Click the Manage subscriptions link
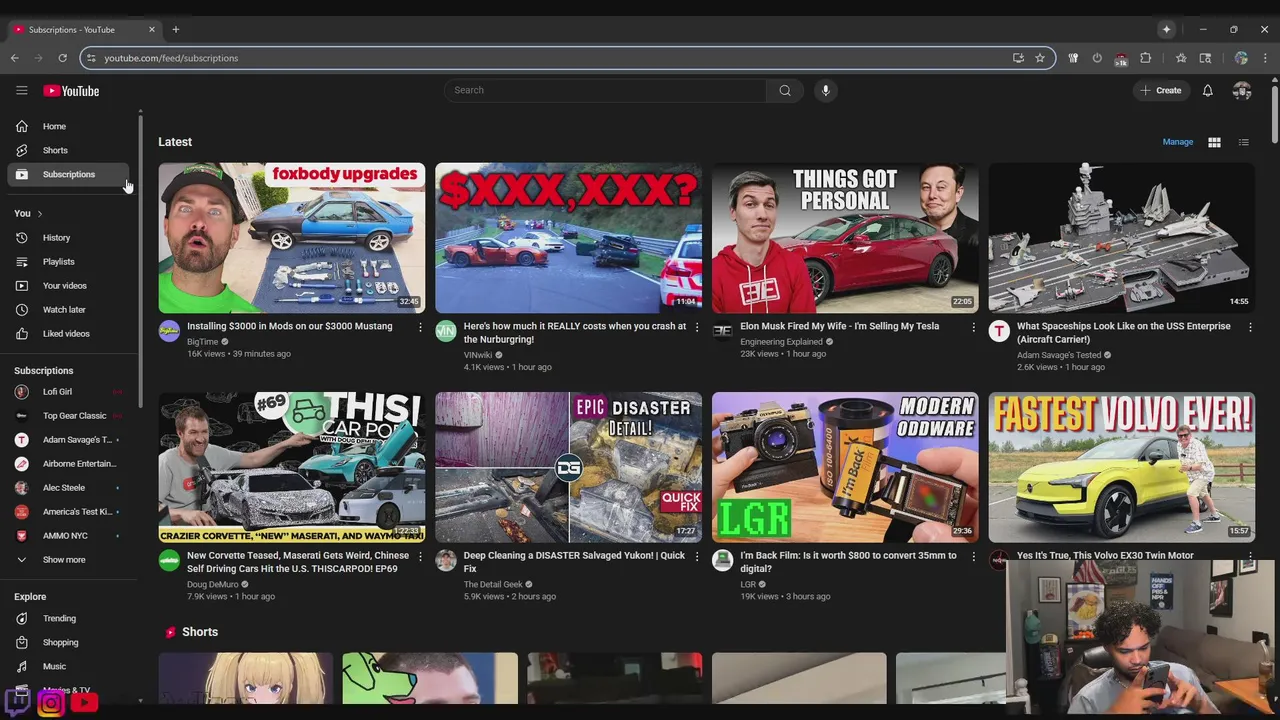This screenshot has width=1280, height=720. [1177, 142]
